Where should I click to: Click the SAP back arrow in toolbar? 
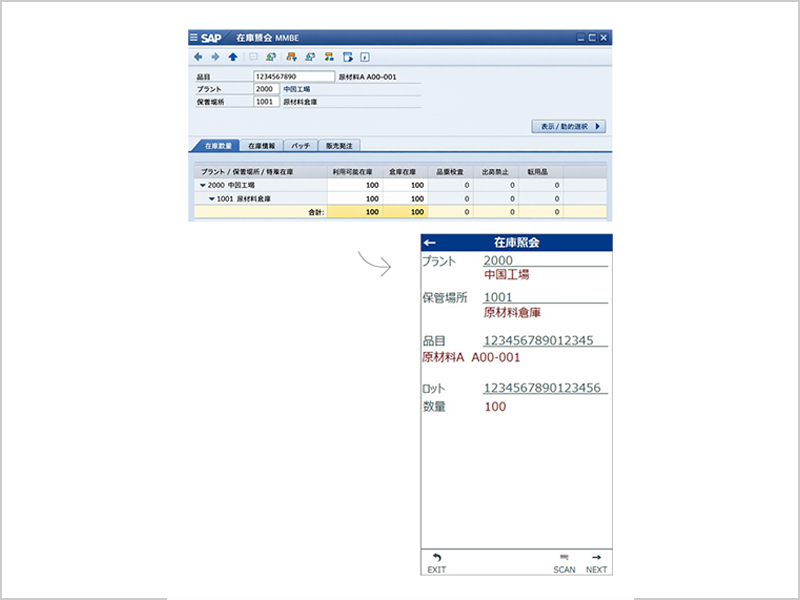tap(198, 57)
